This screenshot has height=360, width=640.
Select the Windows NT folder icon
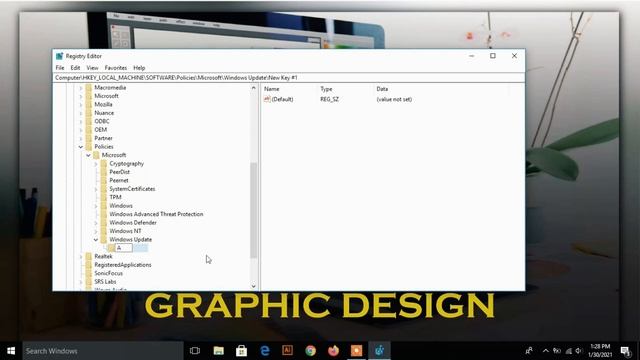click(104, 231)
